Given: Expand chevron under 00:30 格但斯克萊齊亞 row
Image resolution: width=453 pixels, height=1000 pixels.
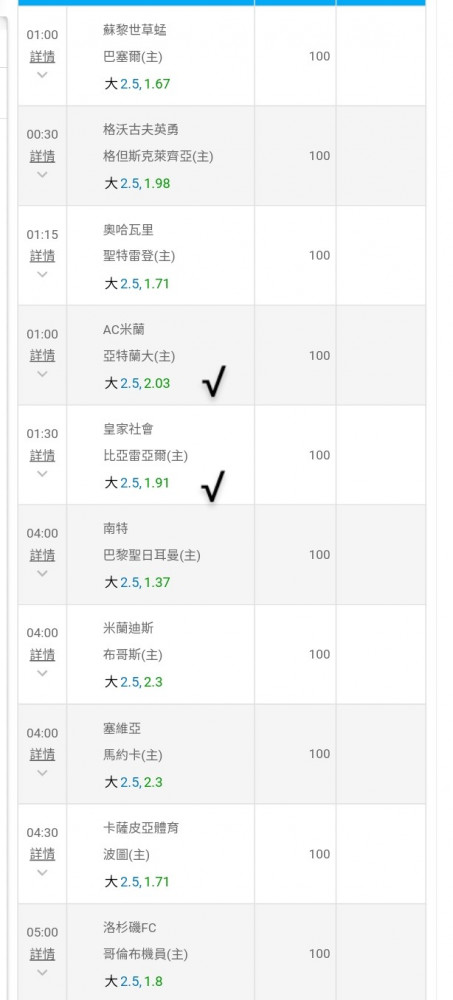Looking at the screenshot, I should coord(42,174).
